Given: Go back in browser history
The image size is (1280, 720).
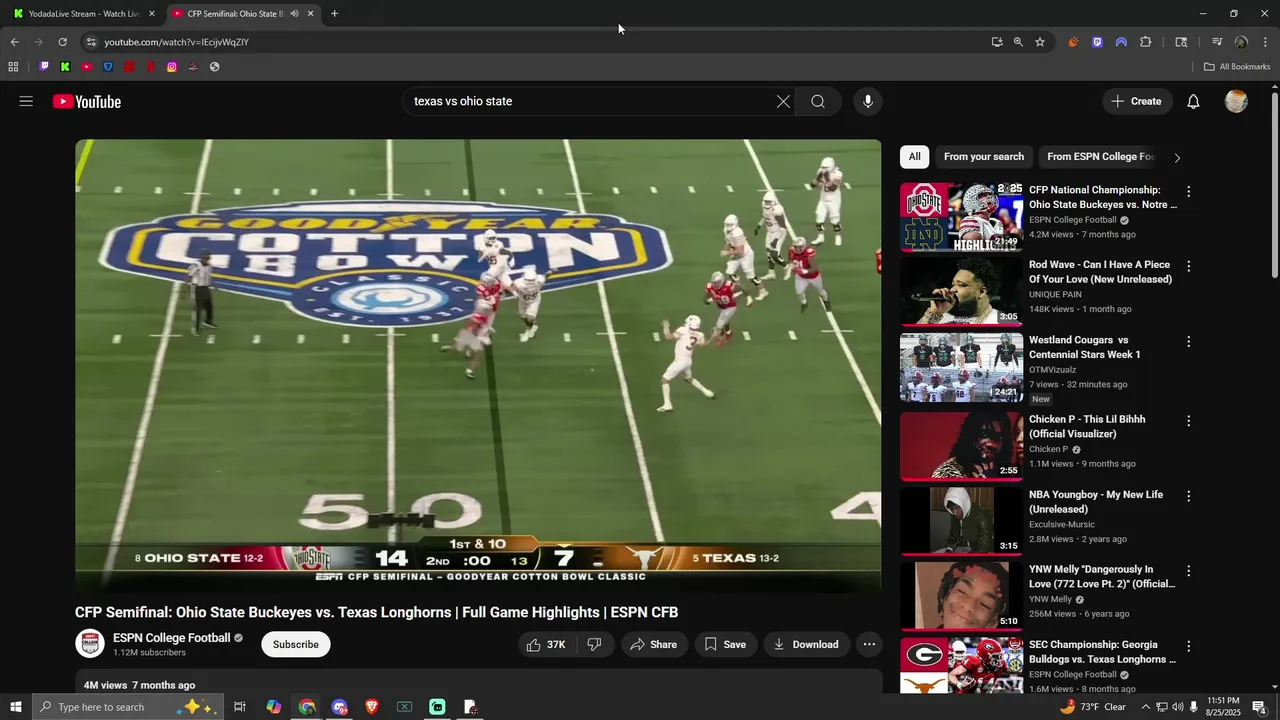Looking at the screenshot, I should tap(14, 42).
